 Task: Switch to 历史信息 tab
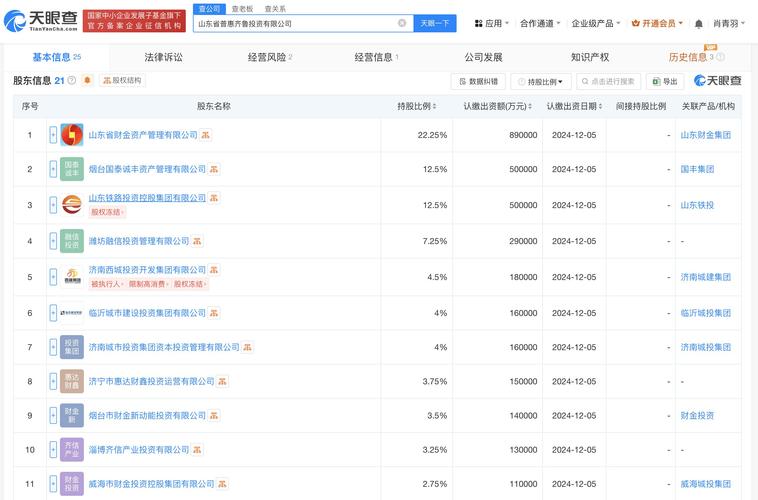(696, 57)
